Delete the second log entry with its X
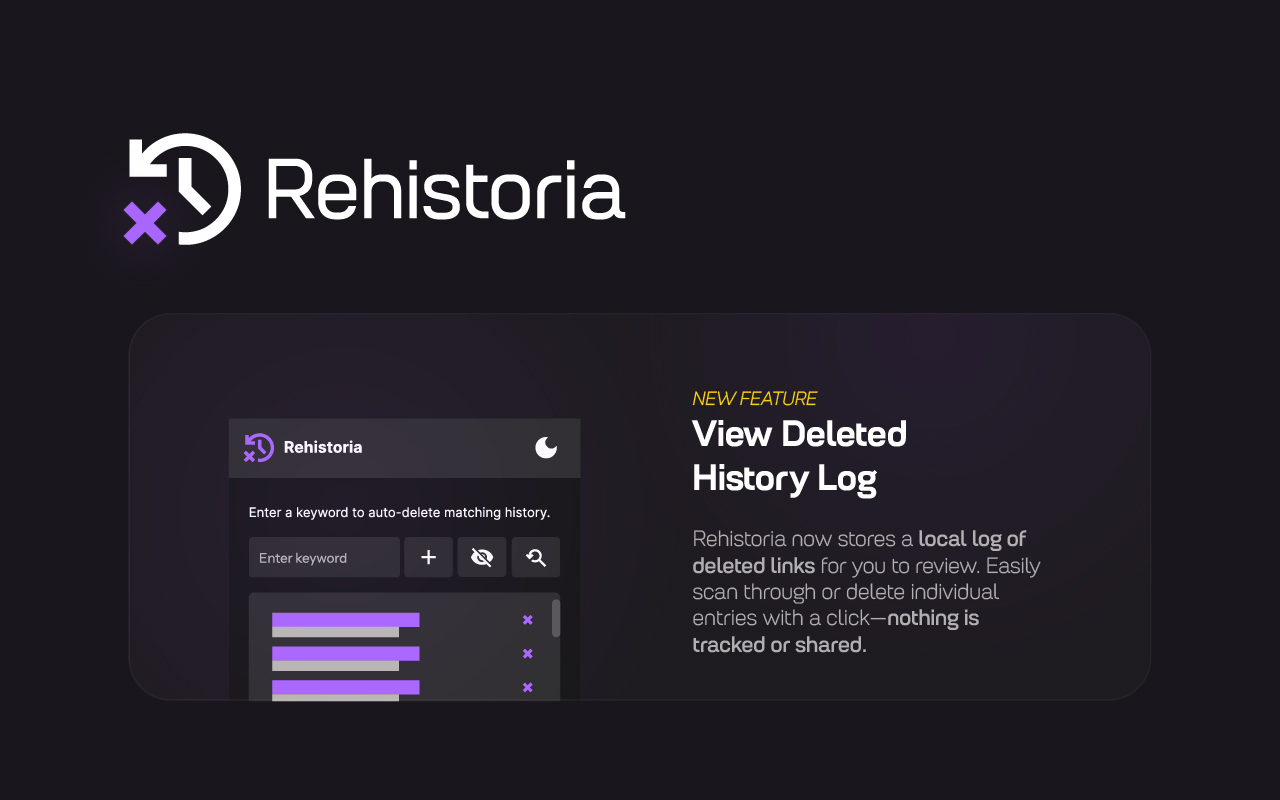1280x800 pixels. [528, 654]
